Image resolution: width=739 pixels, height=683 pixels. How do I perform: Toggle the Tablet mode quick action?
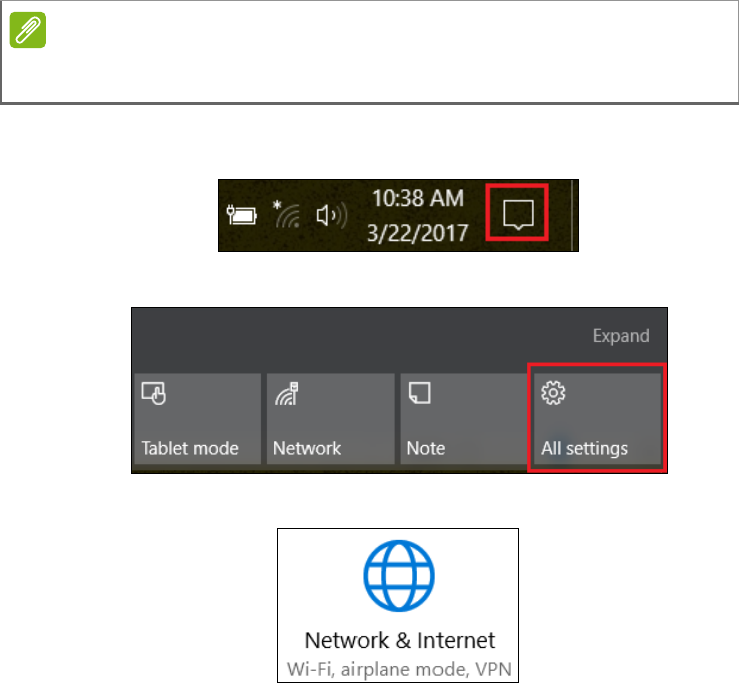point(197,419)
